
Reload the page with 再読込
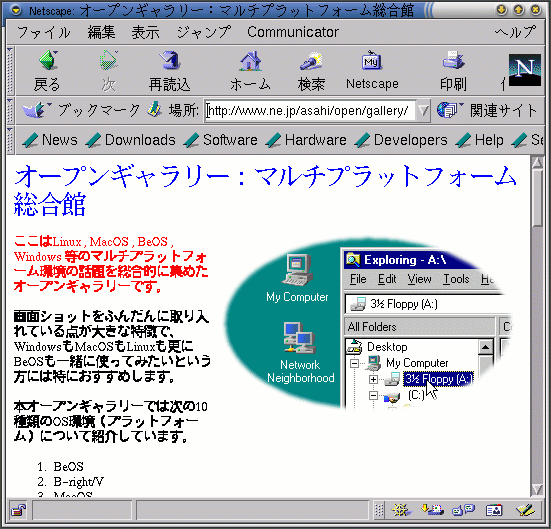(169, 71)
